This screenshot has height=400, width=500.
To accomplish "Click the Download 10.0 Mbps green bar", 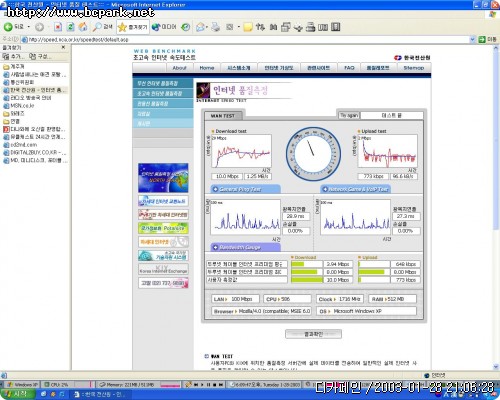I will [307, 280].
